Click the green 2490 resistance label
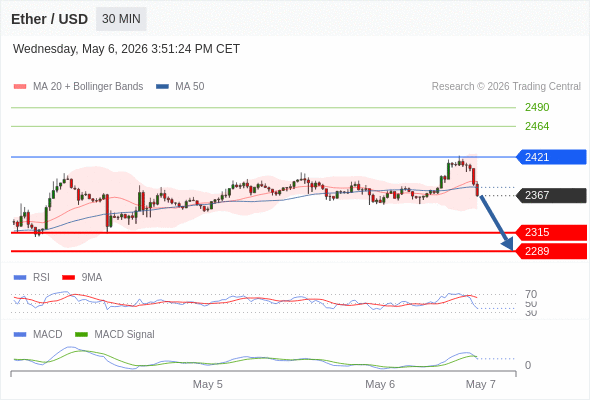This screenshot has height=400, width=590. [537, 107]
